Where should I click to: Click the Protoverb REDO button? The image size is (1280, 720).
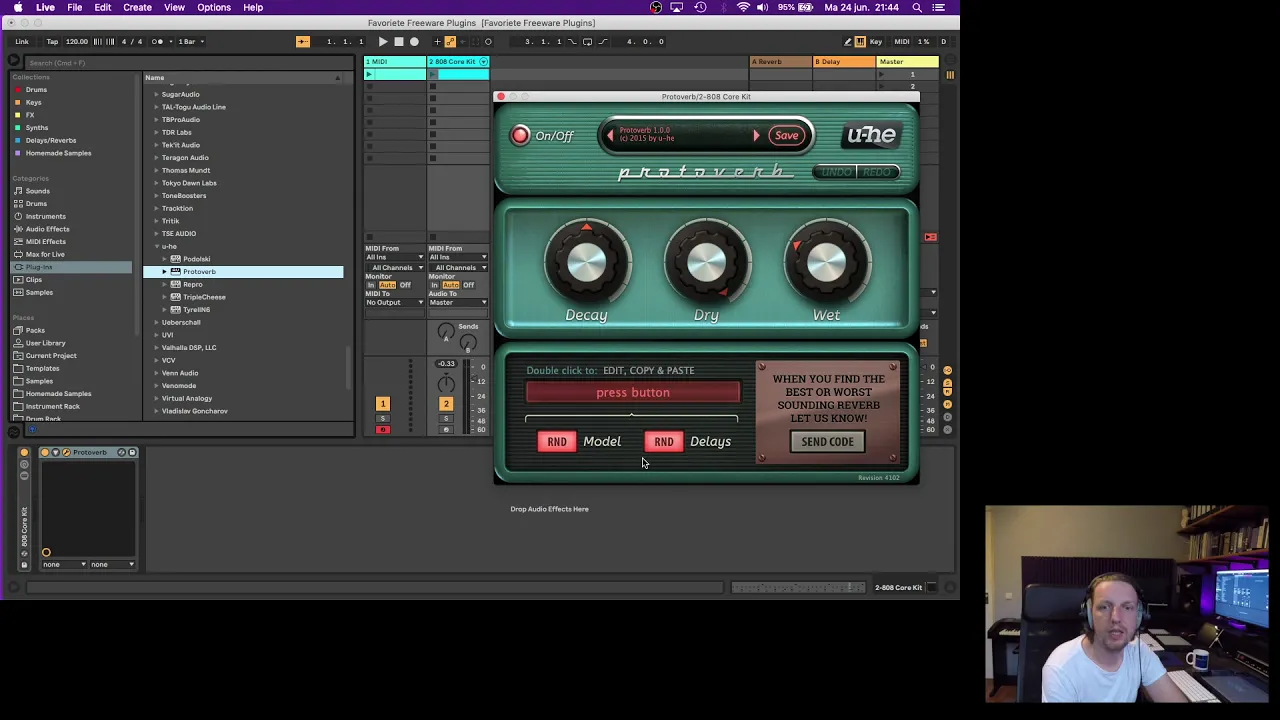click(877, 172)
